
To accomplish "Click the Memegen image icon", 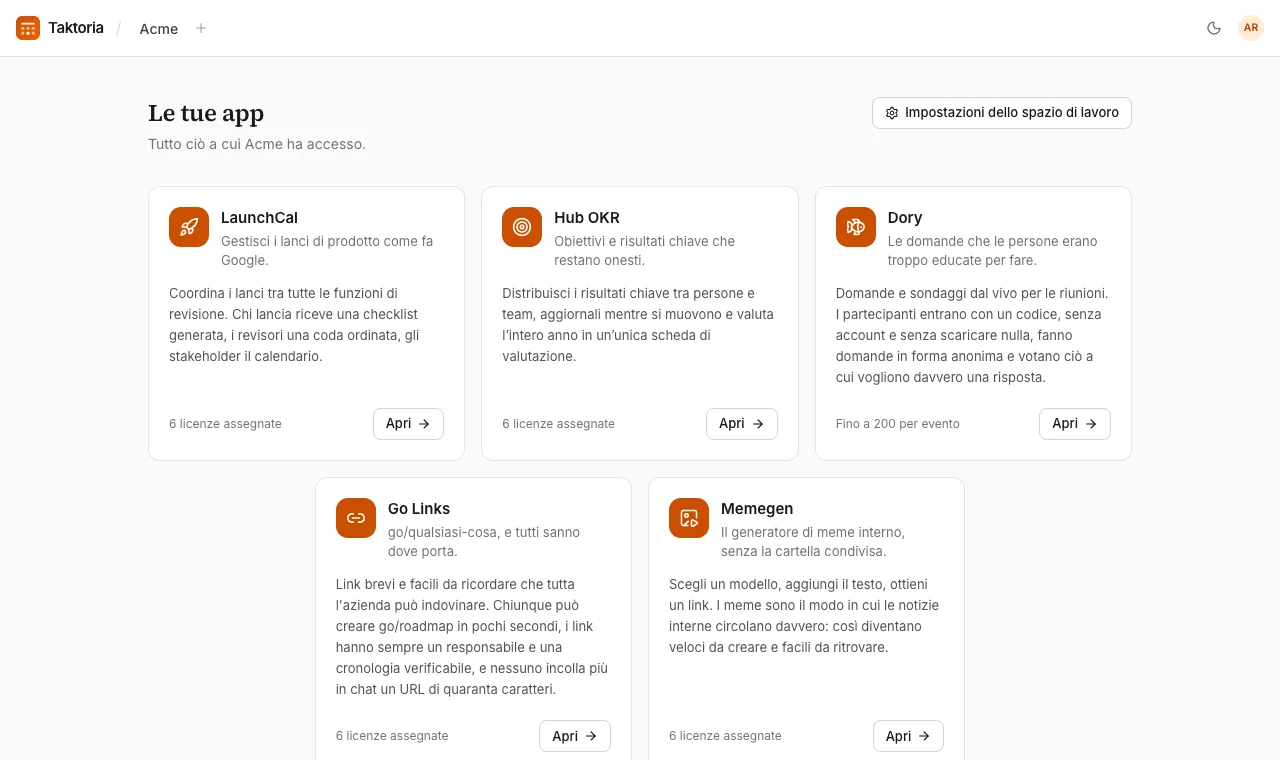I will pyautogui.click(x=689, y=518).
